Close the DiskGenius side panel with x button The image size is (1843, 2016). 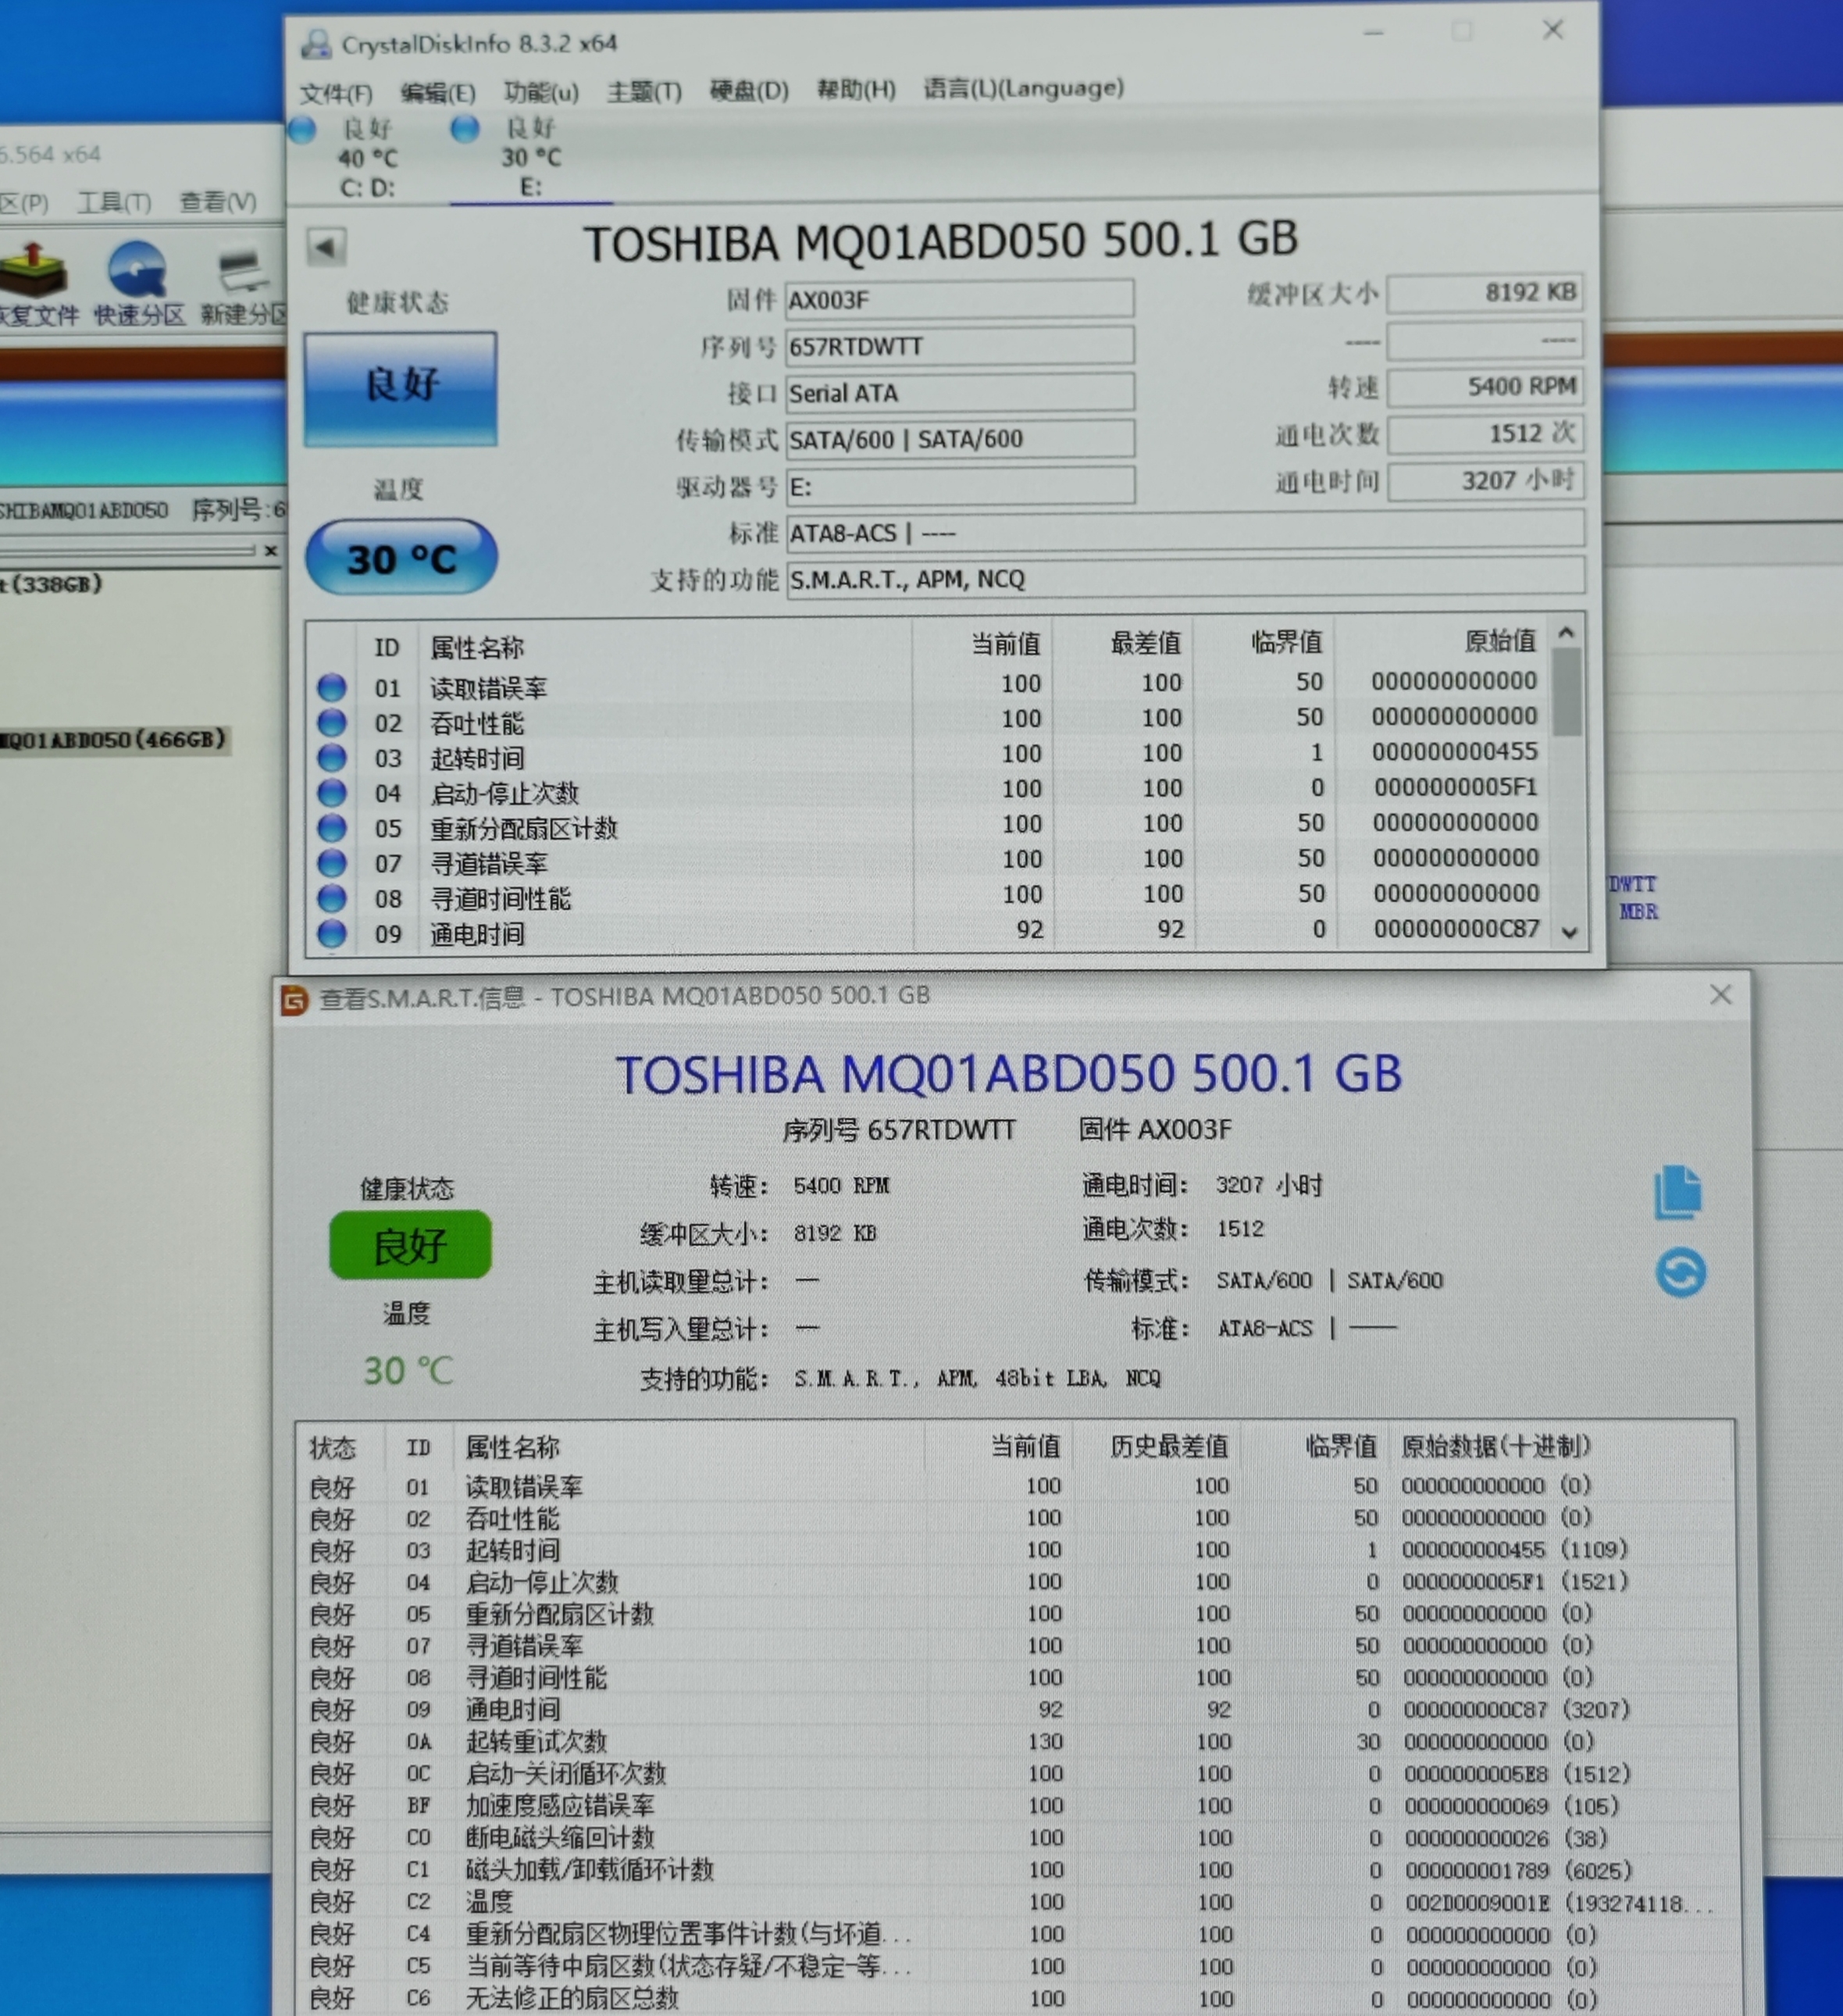[x=270, y=550]
